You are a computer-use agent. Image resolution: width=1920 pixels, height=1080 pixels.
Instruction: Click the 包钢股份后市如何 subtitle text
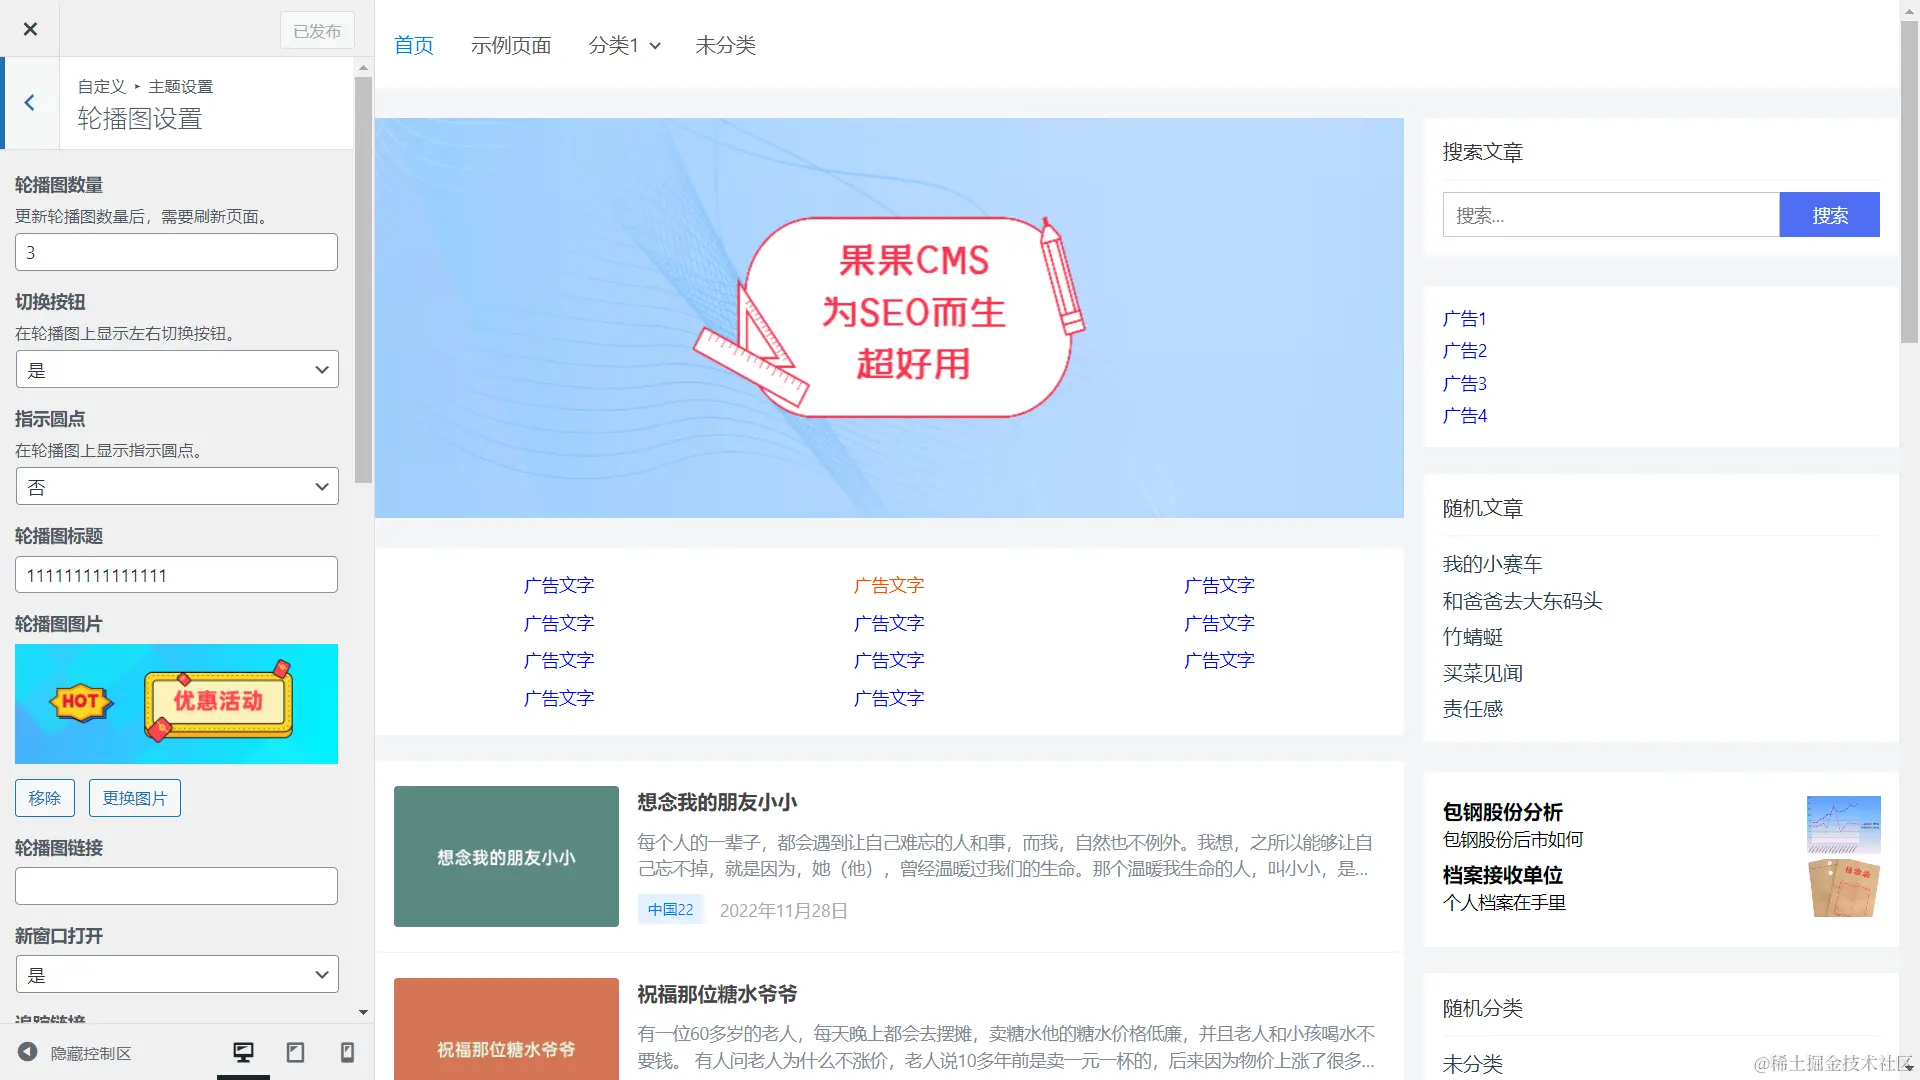click(x=1512, y=840)
